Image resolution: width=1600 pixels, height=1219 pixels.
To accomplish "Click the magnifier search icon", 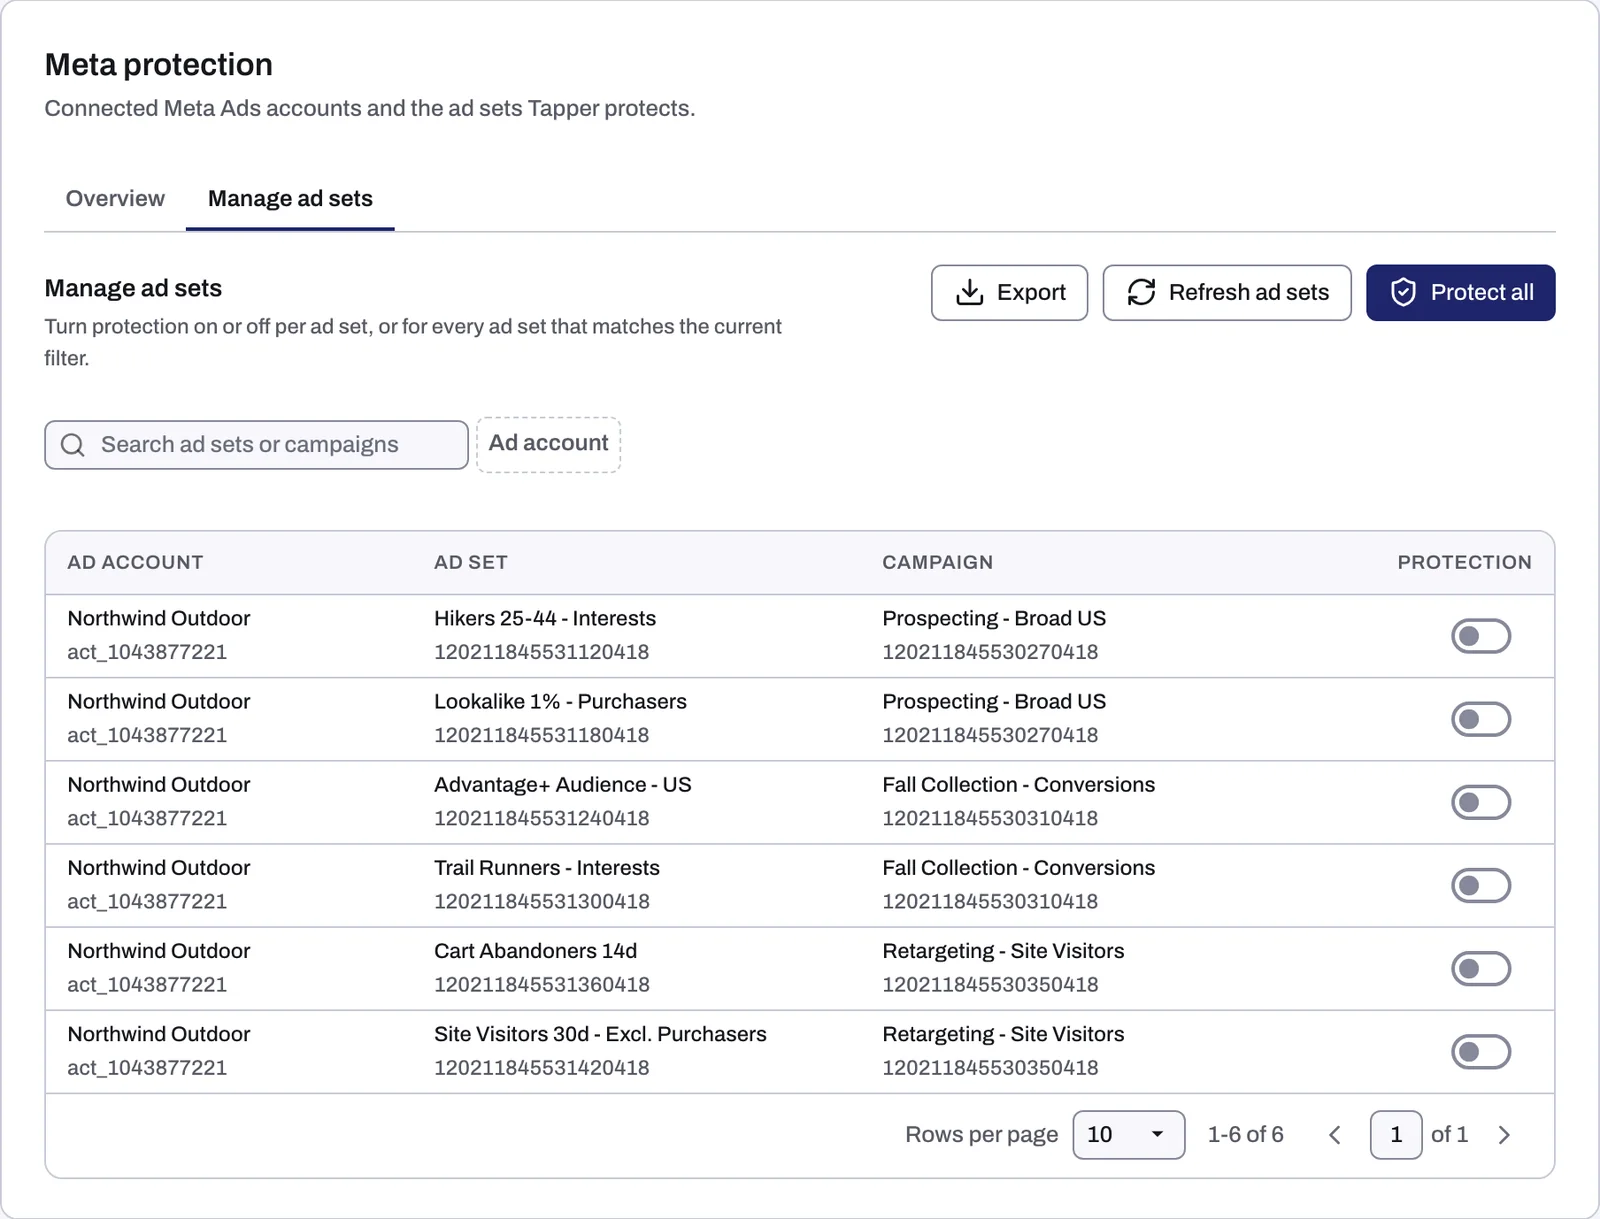I will [x=73, y=445].
